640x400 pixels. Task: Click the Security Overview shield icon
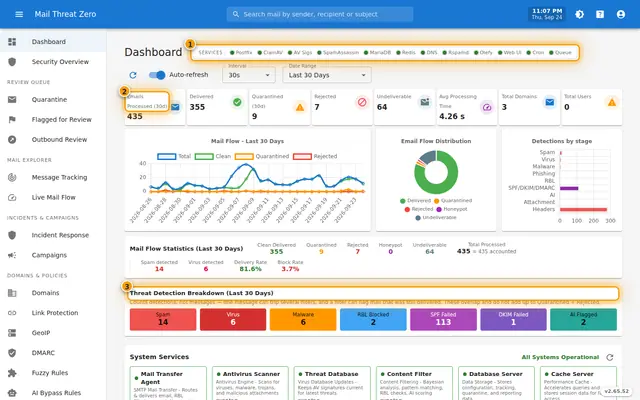pos(12,62)
